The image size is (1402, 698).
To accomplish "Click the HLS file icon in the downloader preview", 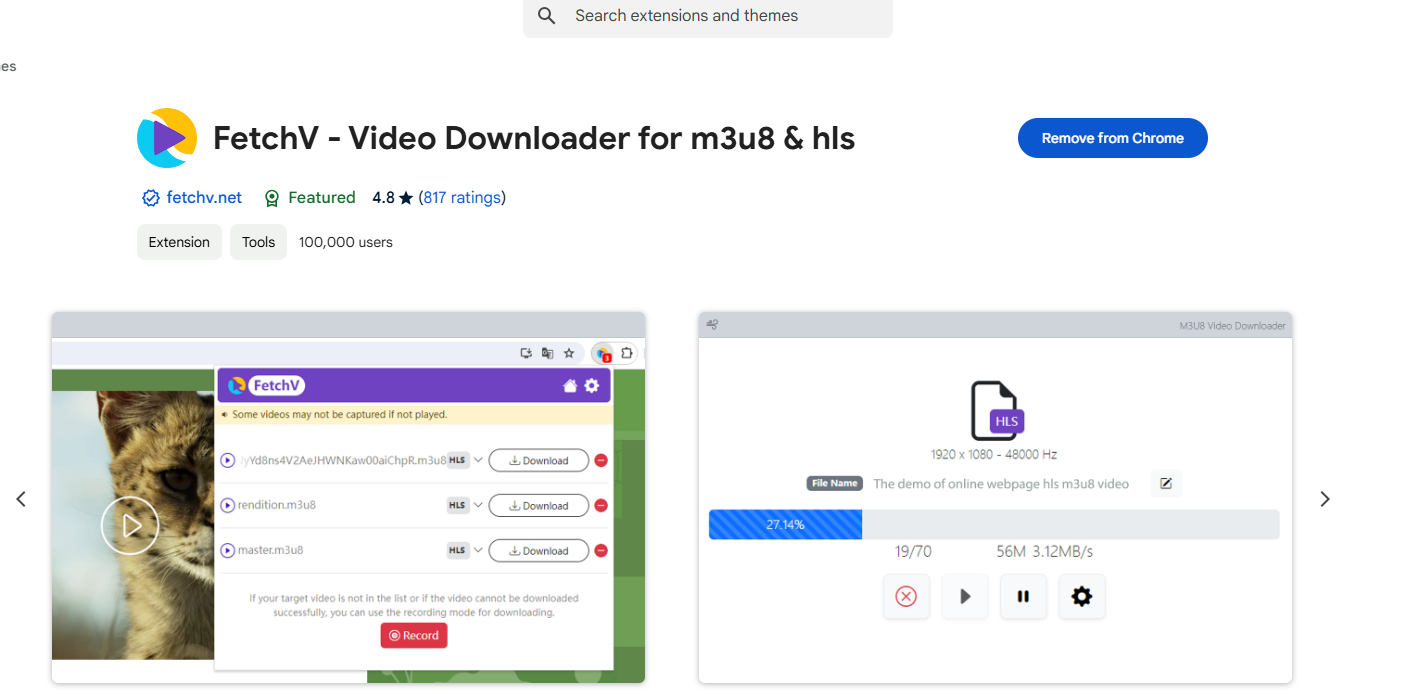I will point(997,411).
